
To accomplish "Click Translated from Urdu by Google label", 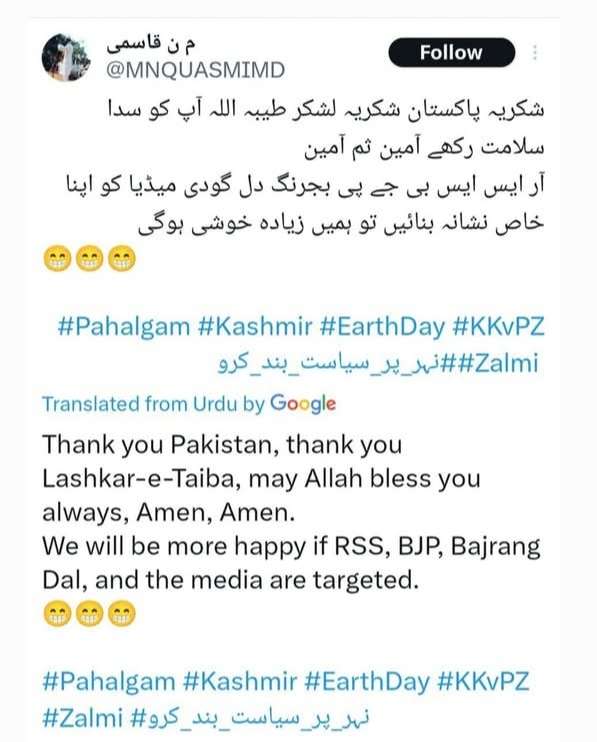I will (x=189, y=404).
